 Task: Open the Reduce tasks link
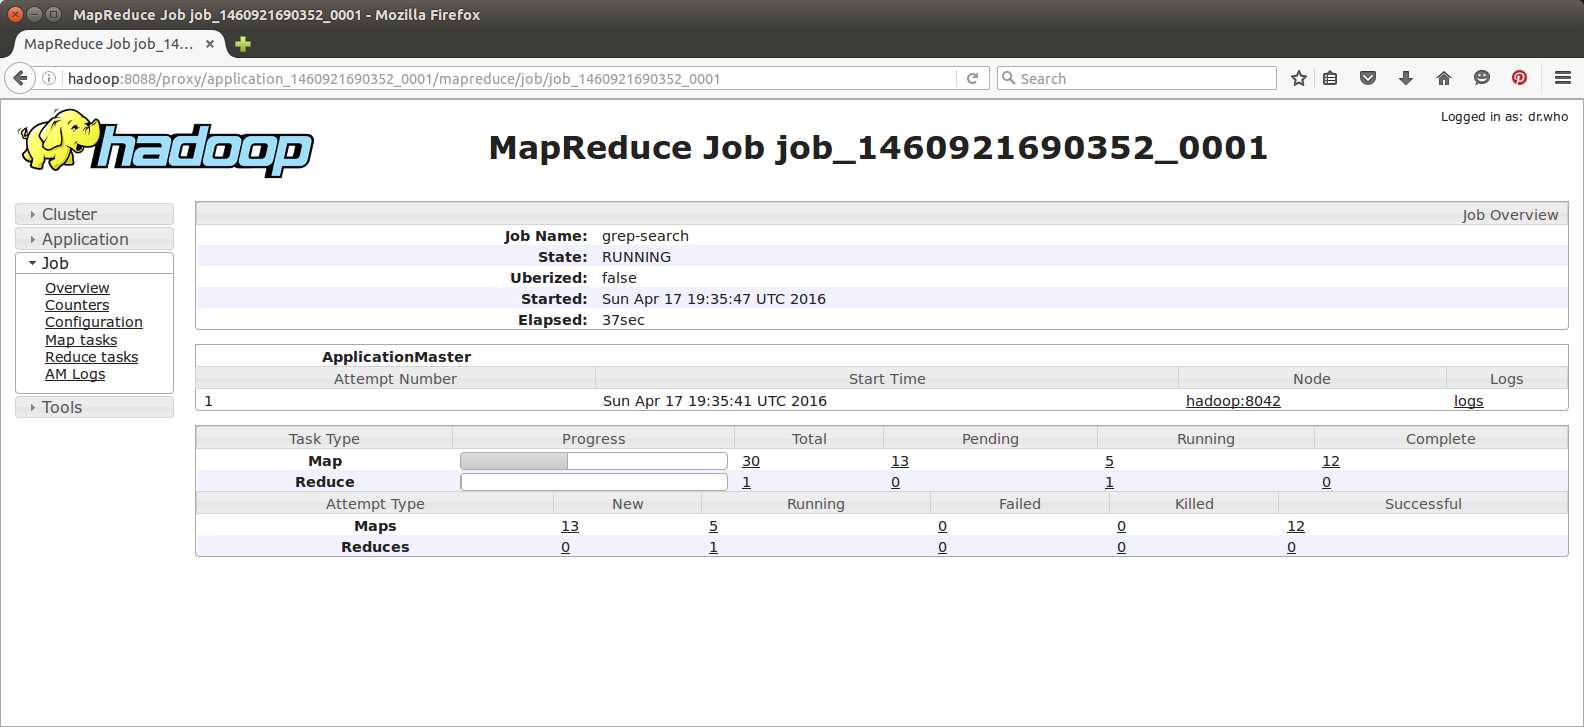92,357
